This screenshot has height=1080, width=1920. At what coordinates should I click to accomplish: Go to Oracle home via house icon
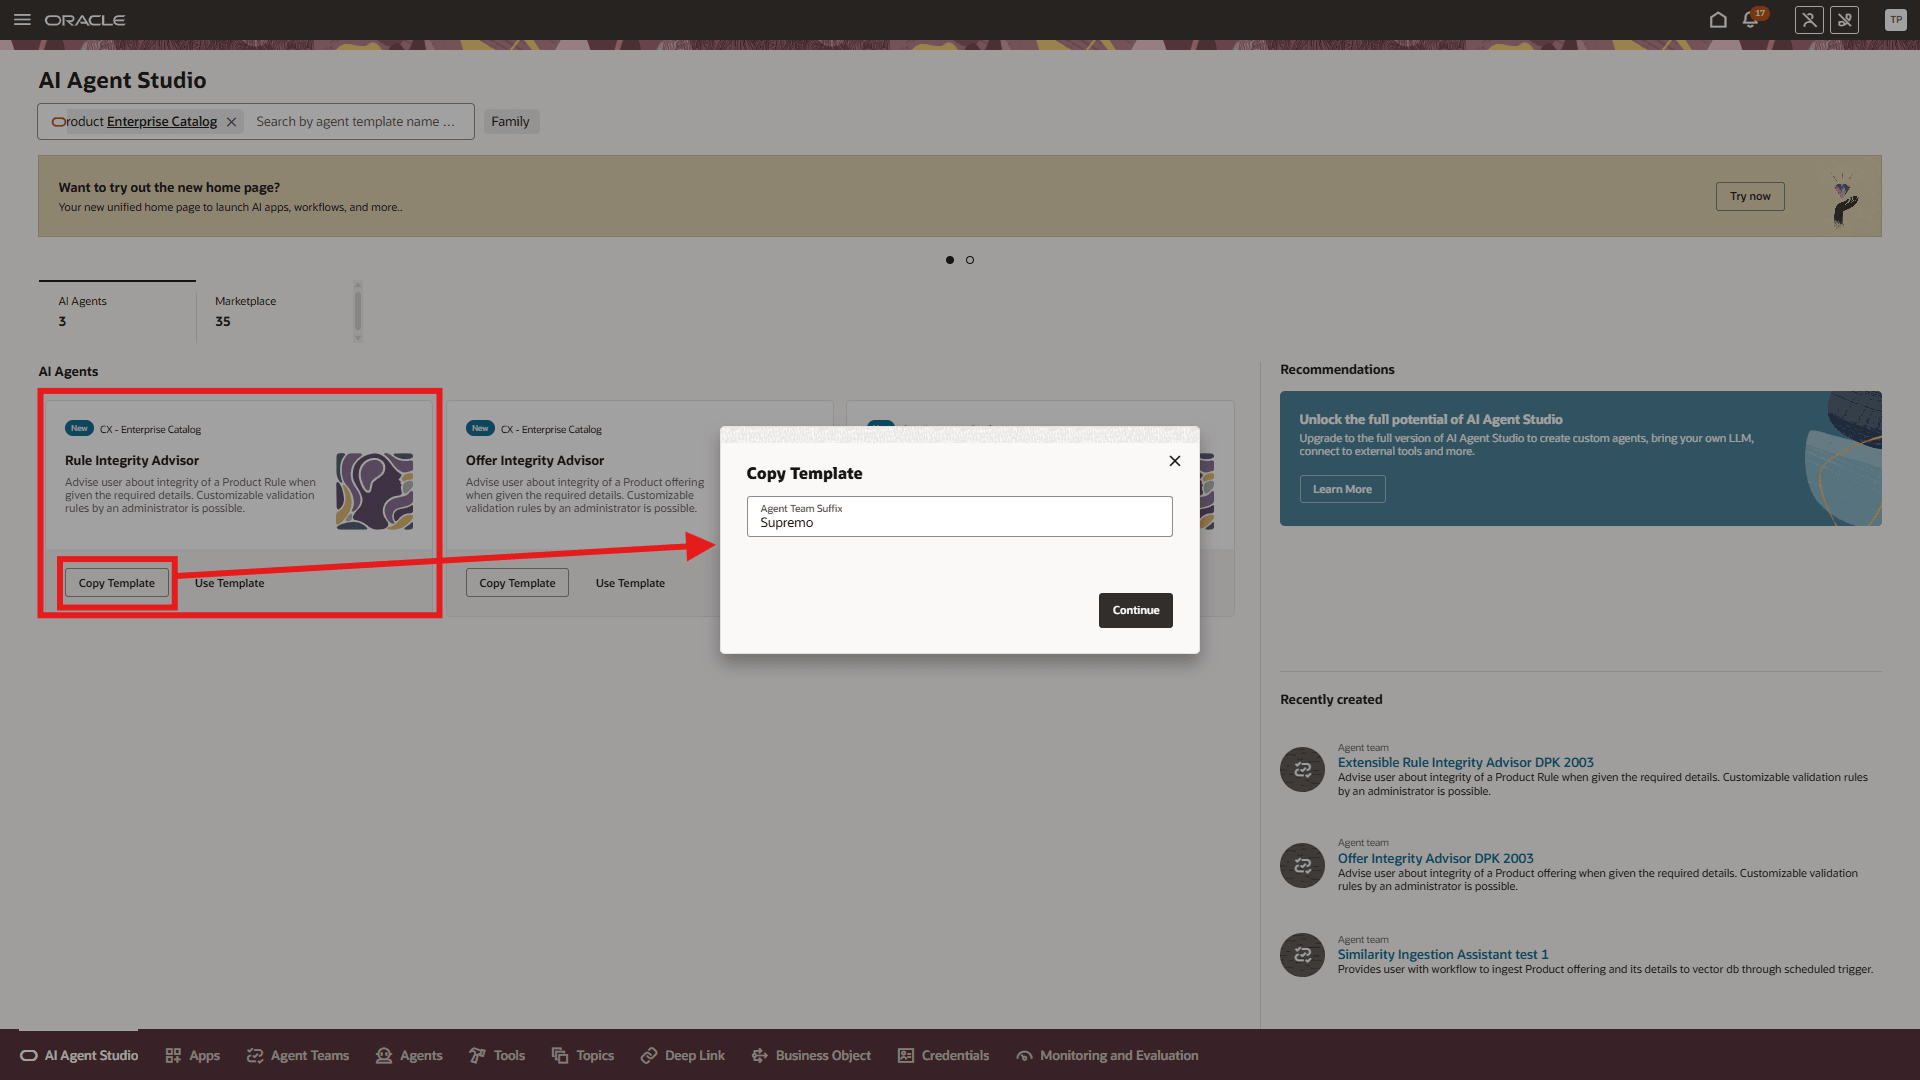[x=1718, y=20]
